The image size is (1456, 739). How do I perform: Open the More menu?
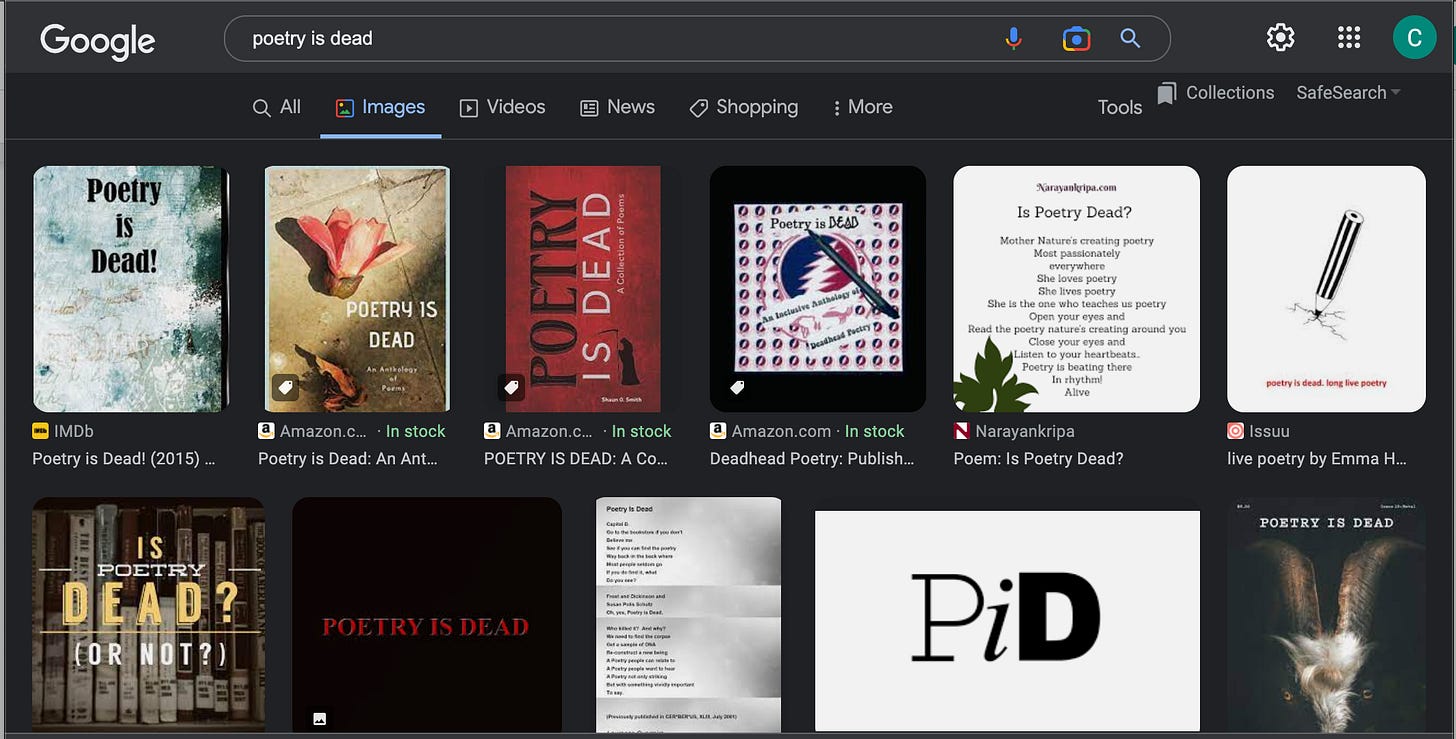[862, 107]
